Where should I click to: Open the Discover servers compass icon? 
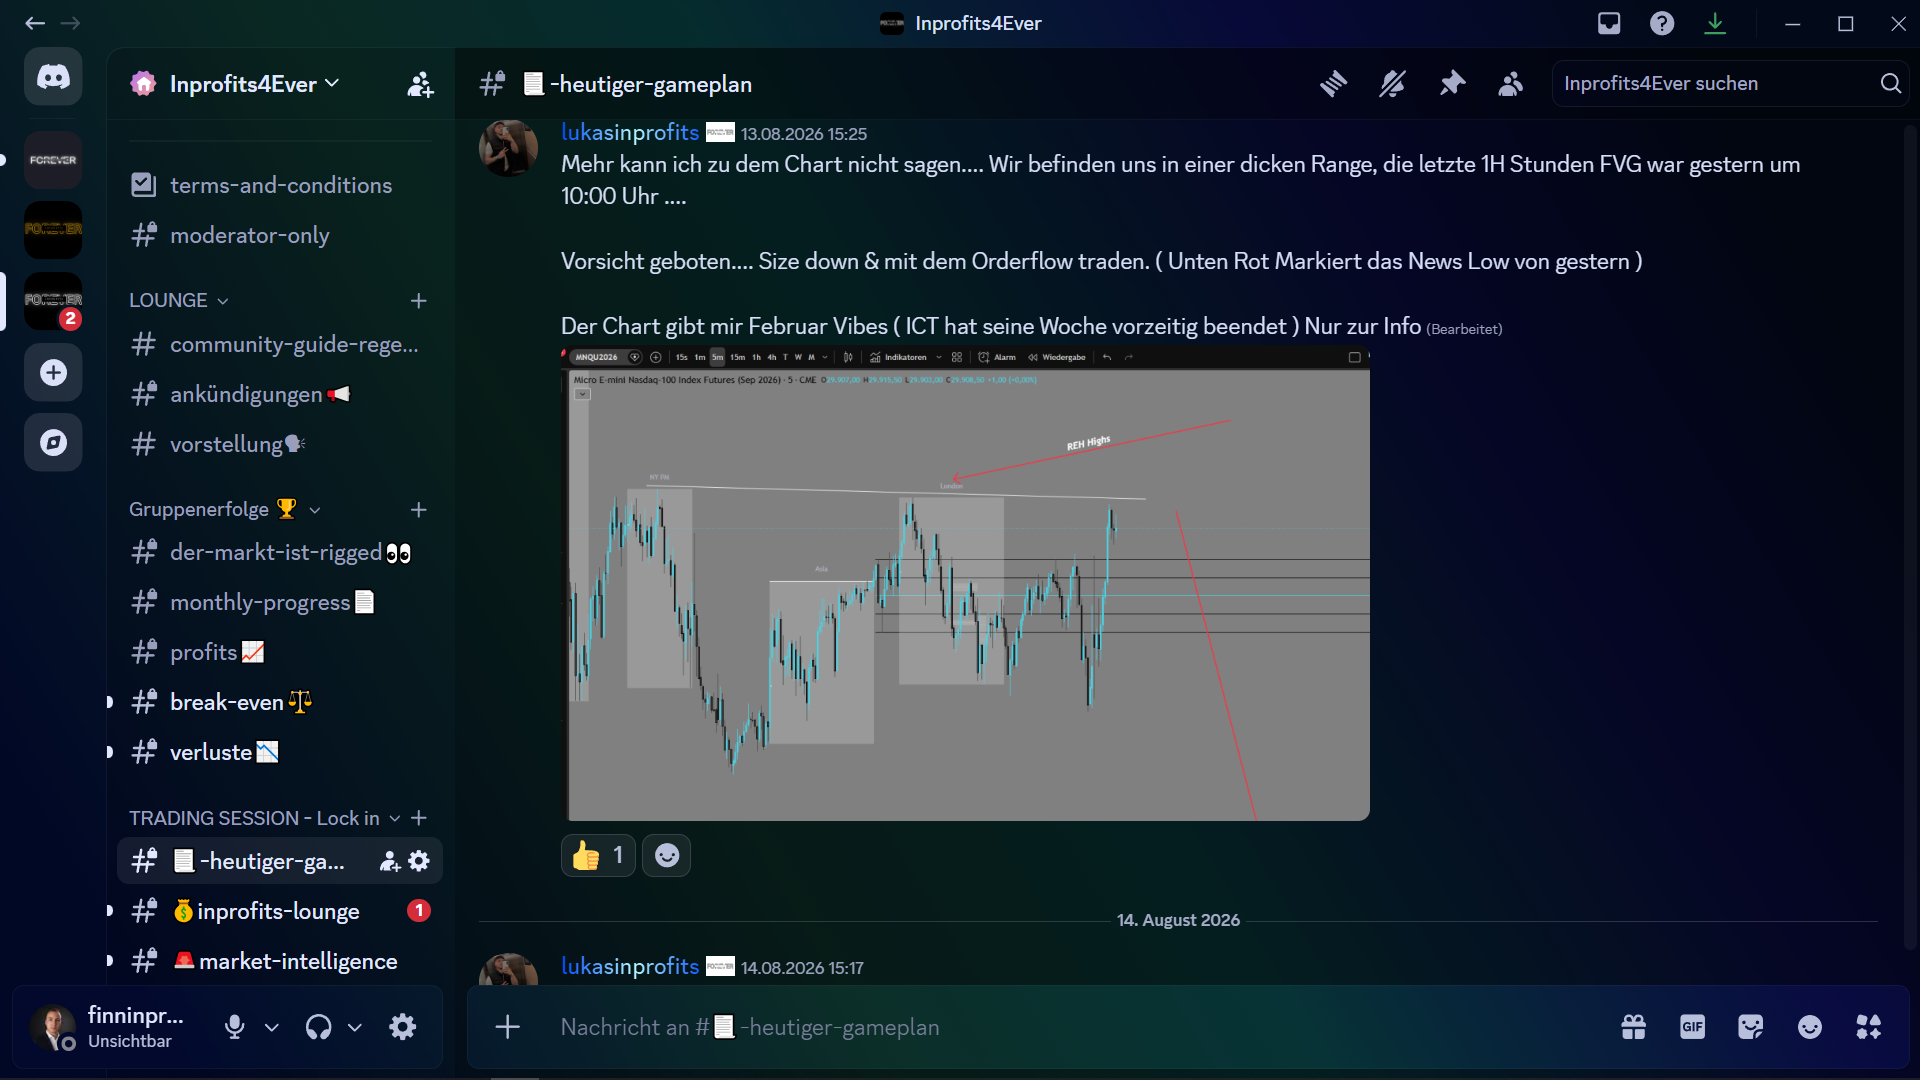pyautogui.click(x=53, y=442)
